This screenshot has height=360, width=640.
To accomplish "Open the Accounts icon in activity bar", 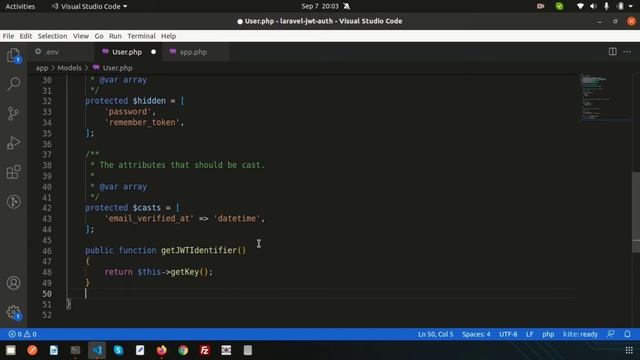I will click(13, 283).
